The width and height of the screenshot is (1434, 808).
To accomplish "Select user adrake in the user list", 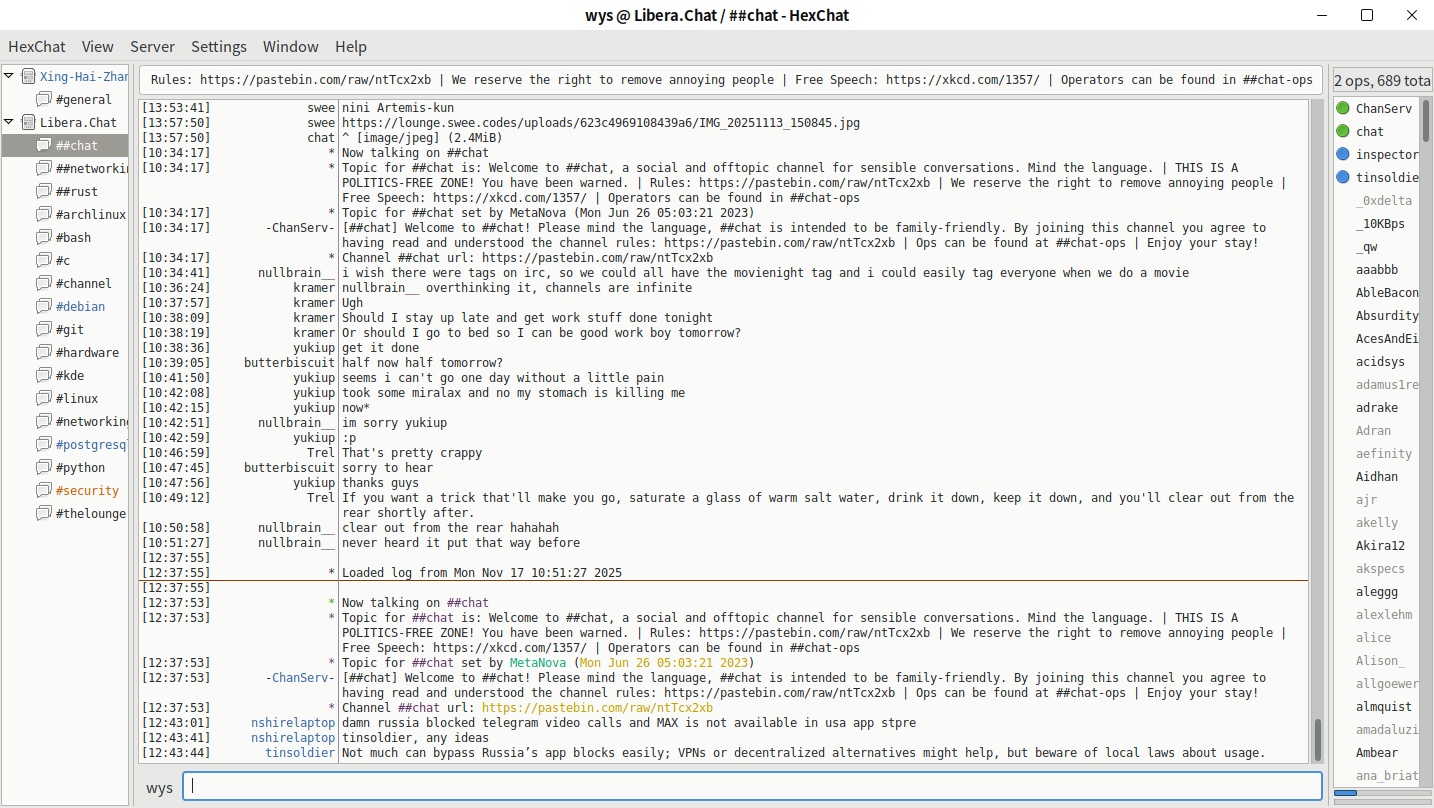I will [x=1377, y=407].
